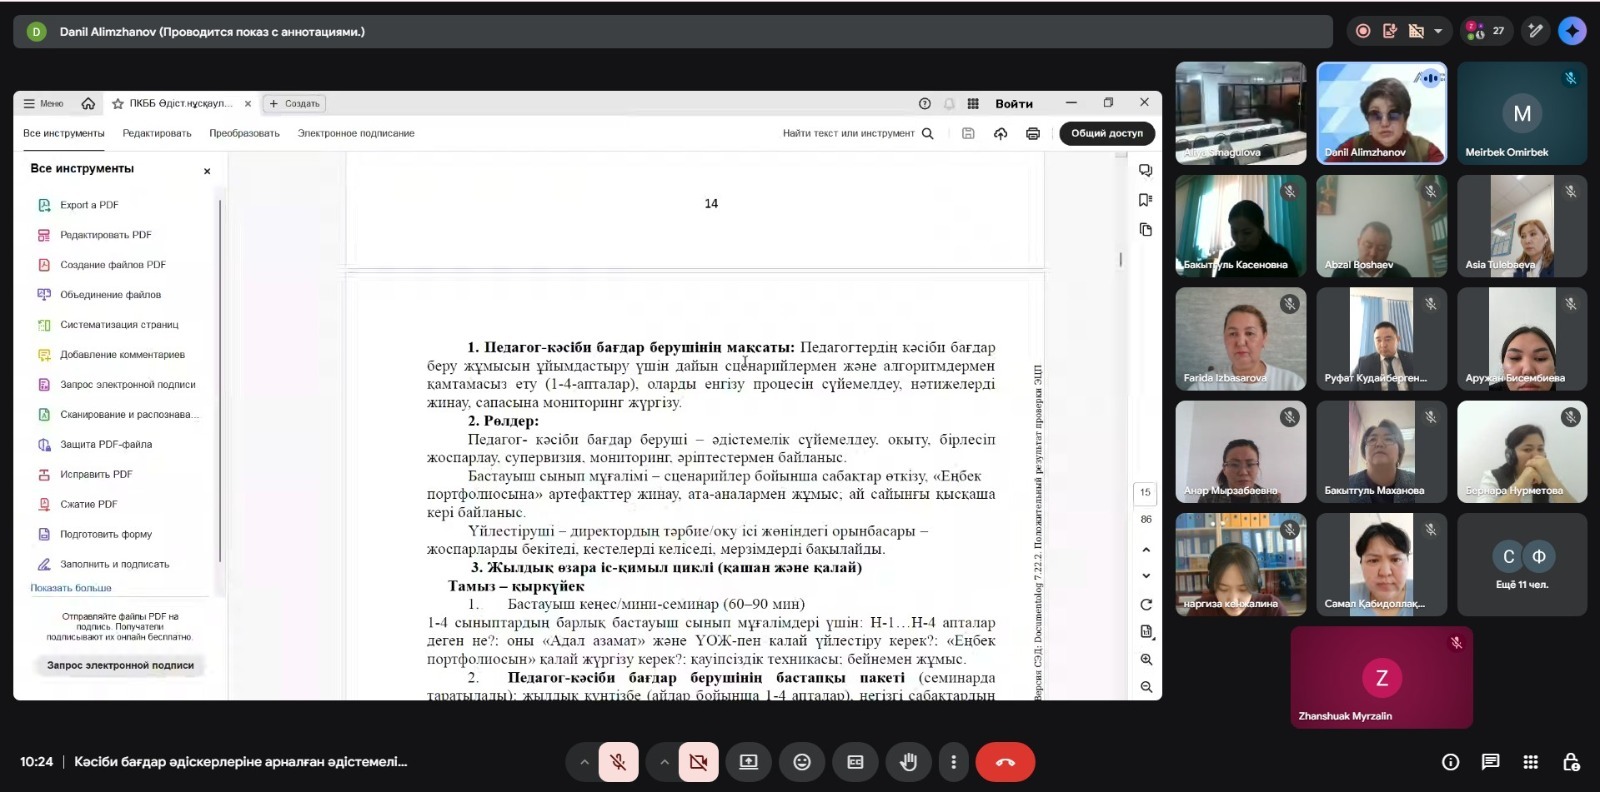Raise your hand in the meeting
Viewport: 1600px width, 792px height.
908,762
